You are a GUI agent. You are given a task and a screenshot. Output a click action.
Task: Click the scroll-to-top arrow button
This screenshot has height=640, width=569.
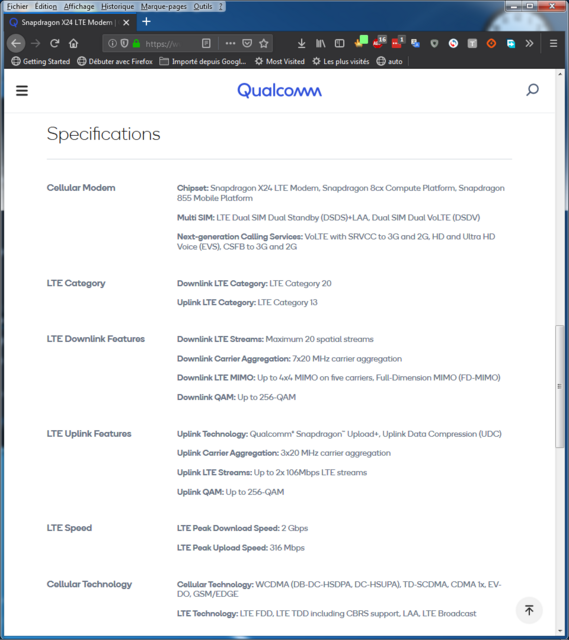(529, 610)
